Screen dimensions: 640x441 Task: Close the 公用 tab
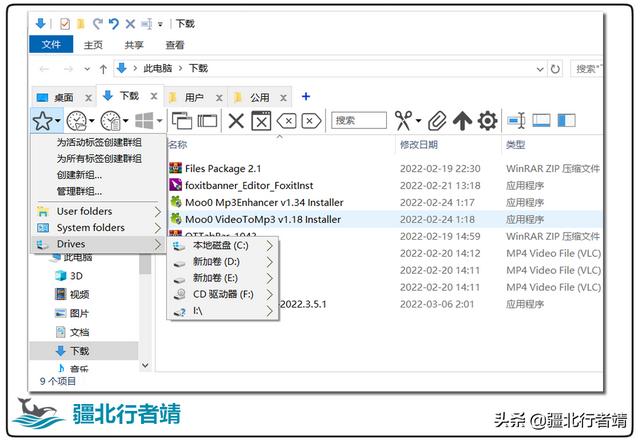[x=283, y=98]
